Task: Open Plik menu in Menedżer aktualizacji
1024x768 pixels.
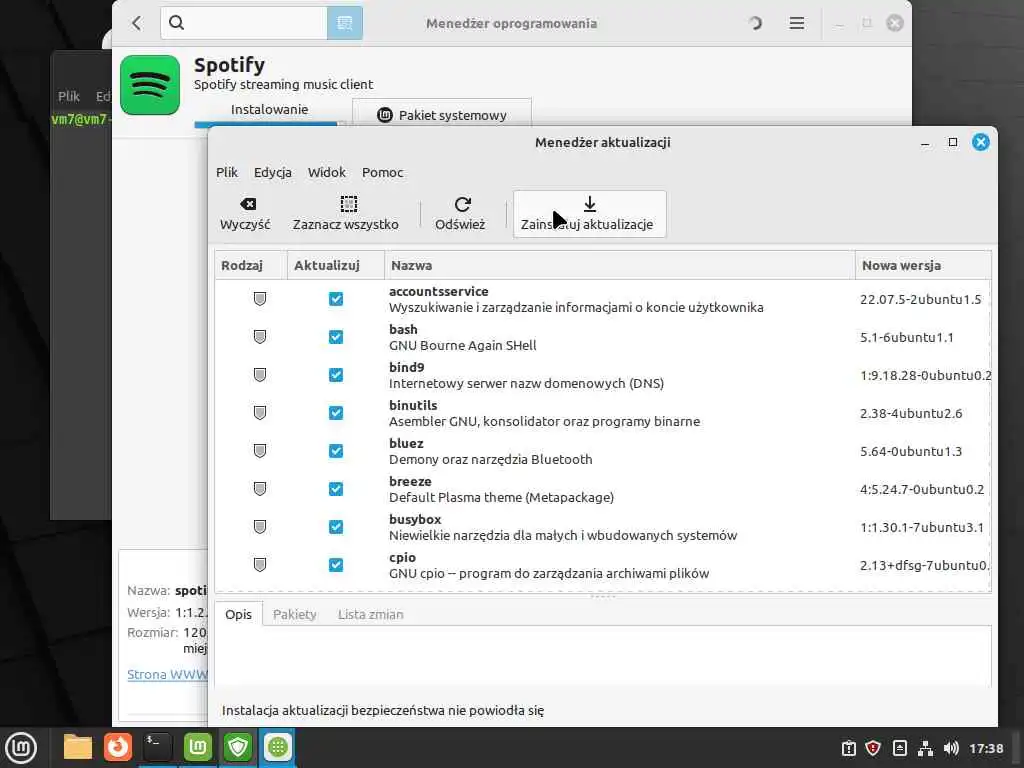Action: click(x=227, y=172)
